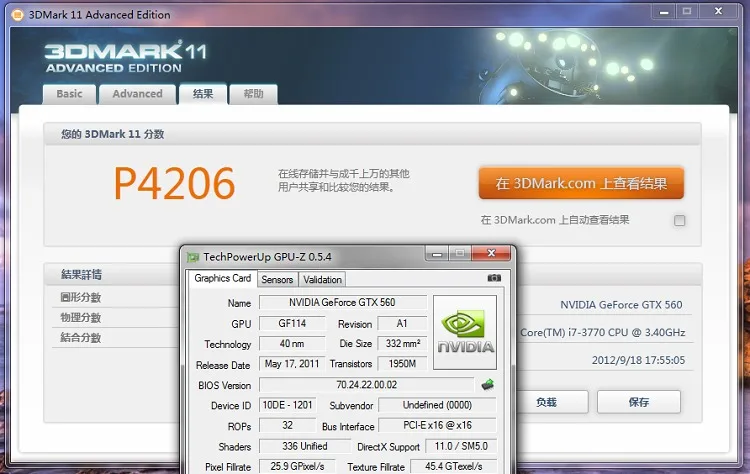Click the Technology field 40 nm

pyautogui.click(x=292, y=343)
